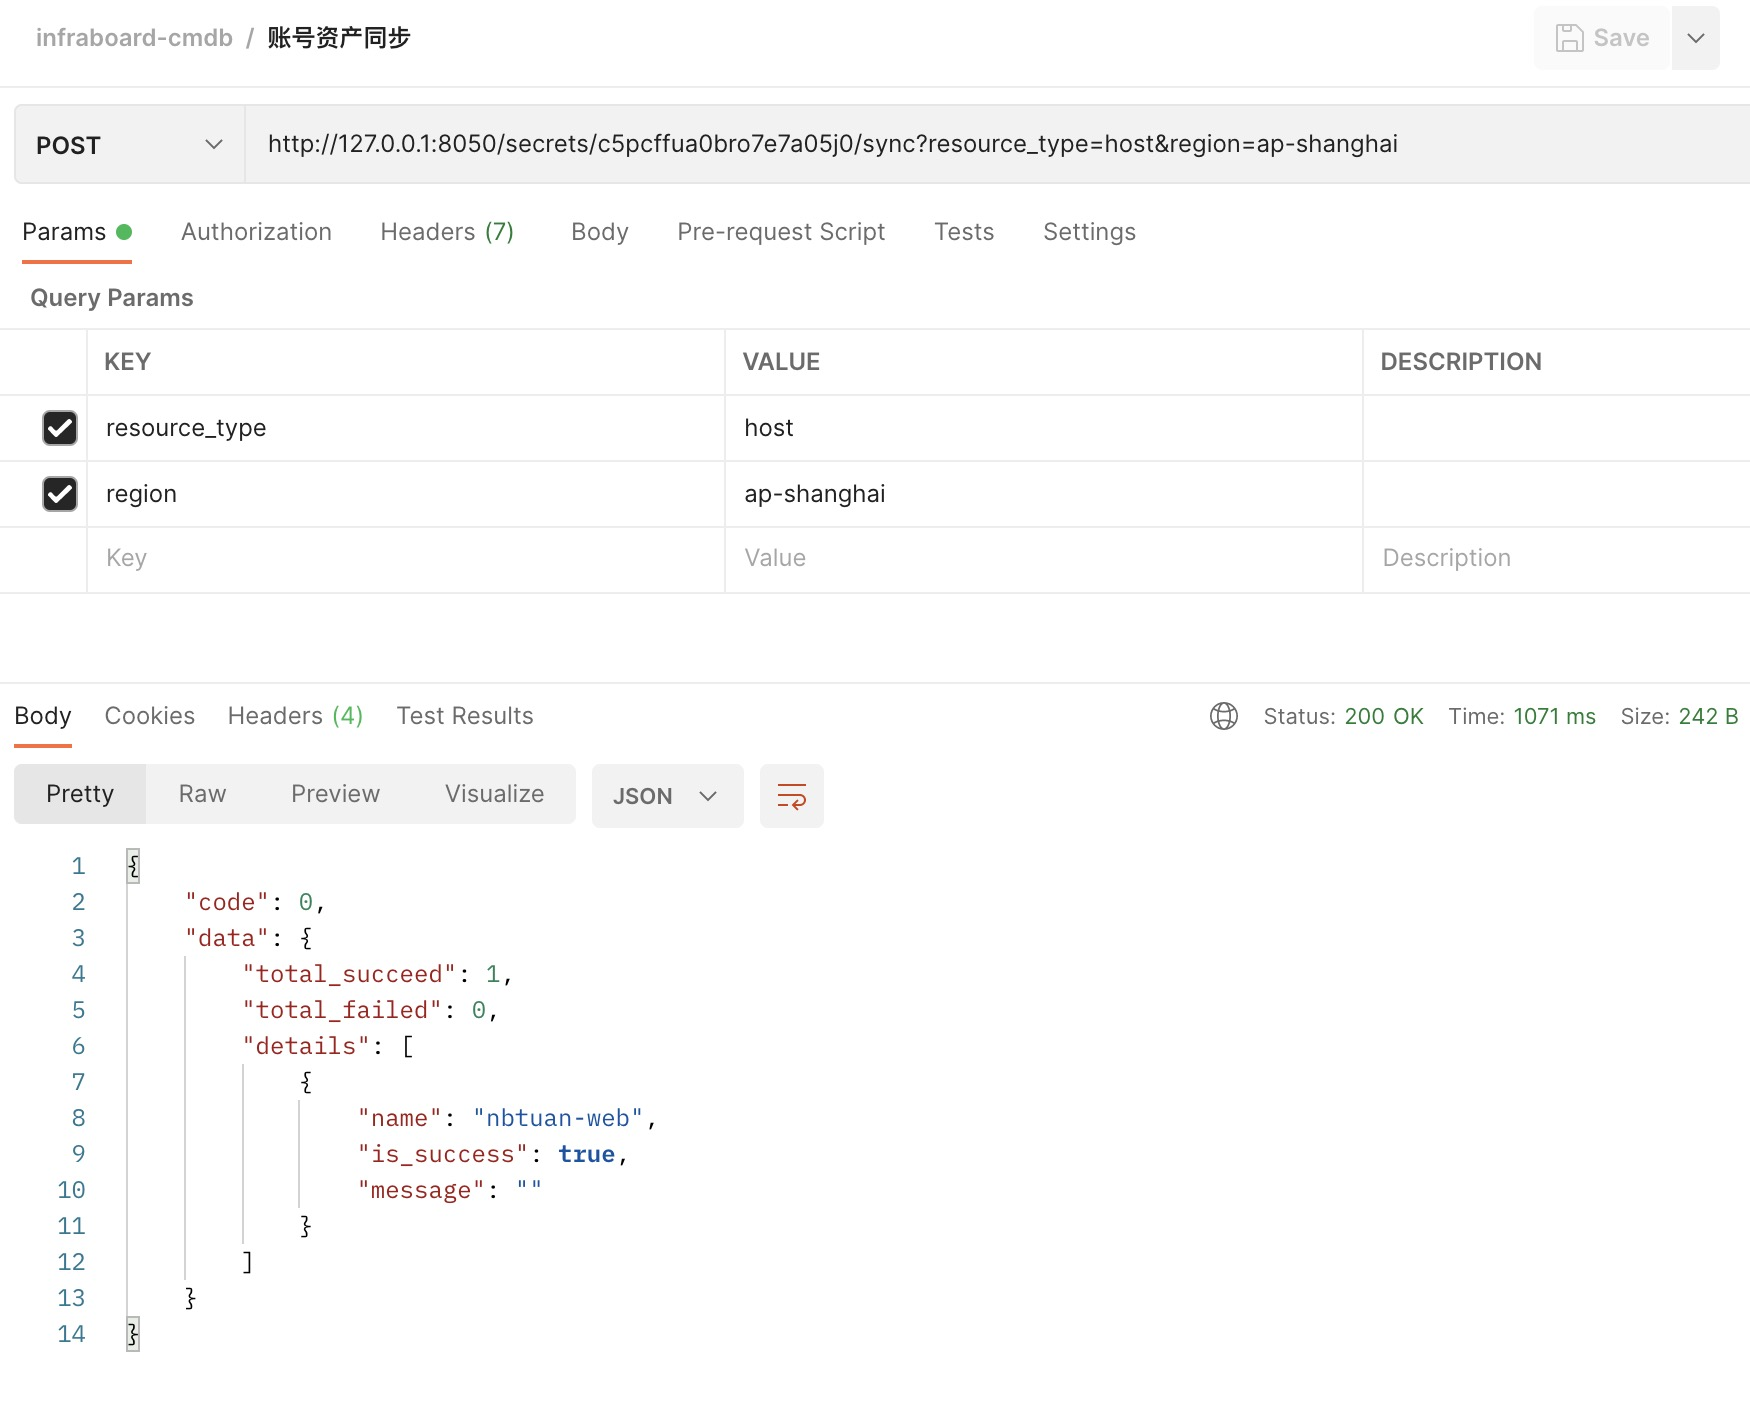Switch to the Params tab

coord(77,232)
